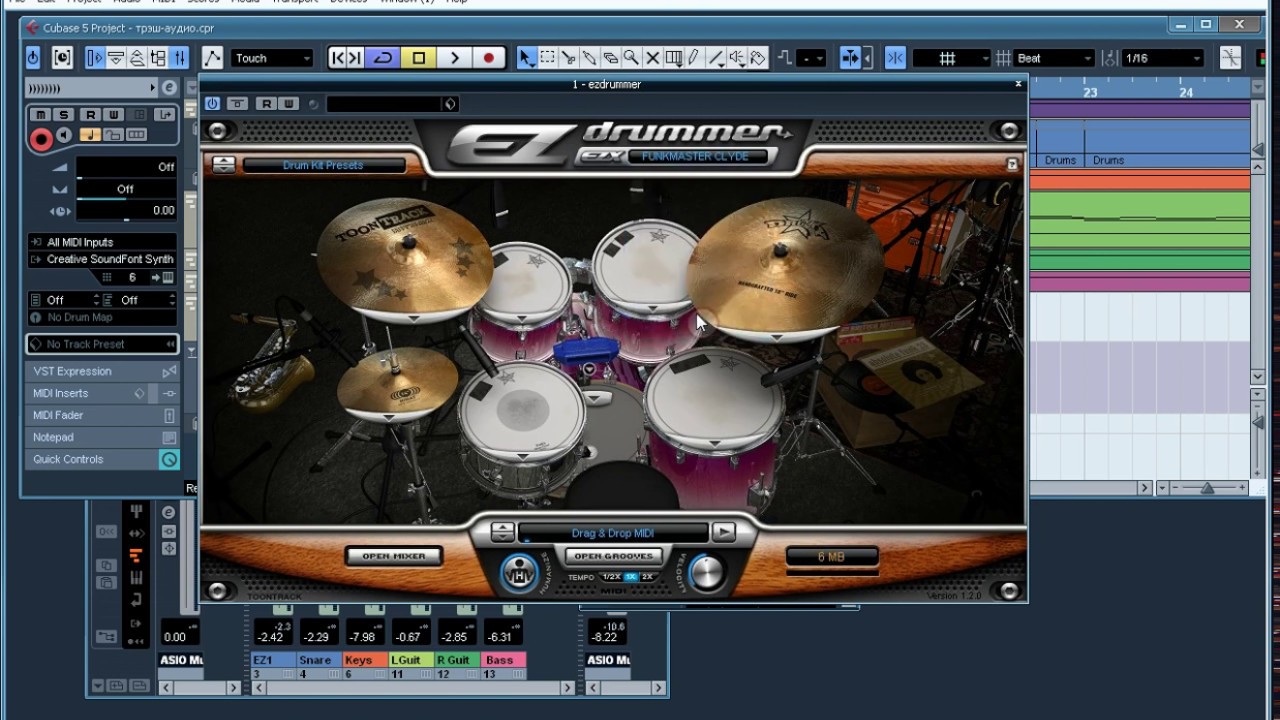The width and height of the screenshot is (1280, 720).
Task: Toggle plugin Write automation W button
Action: 288,104
